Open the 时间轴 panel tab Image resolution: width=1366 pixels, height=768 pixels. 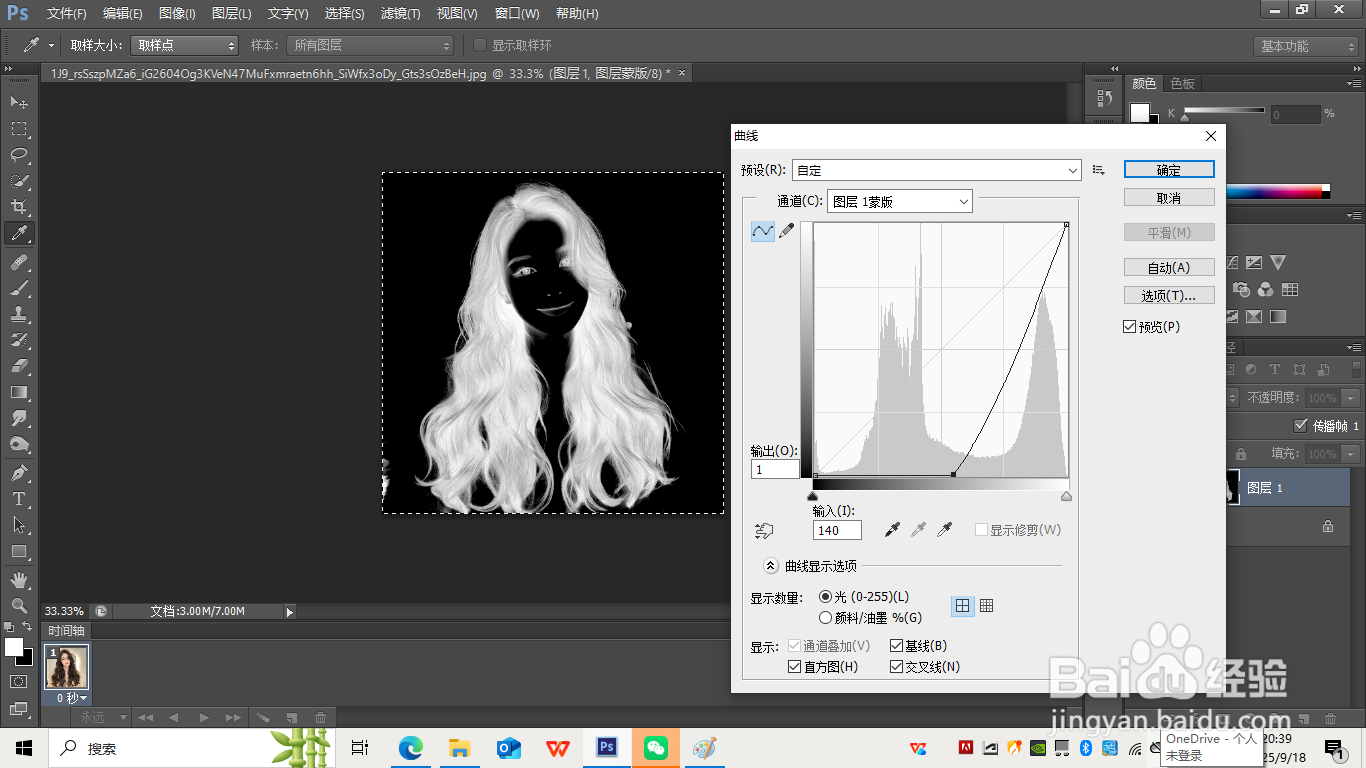(x=66, y=630)
